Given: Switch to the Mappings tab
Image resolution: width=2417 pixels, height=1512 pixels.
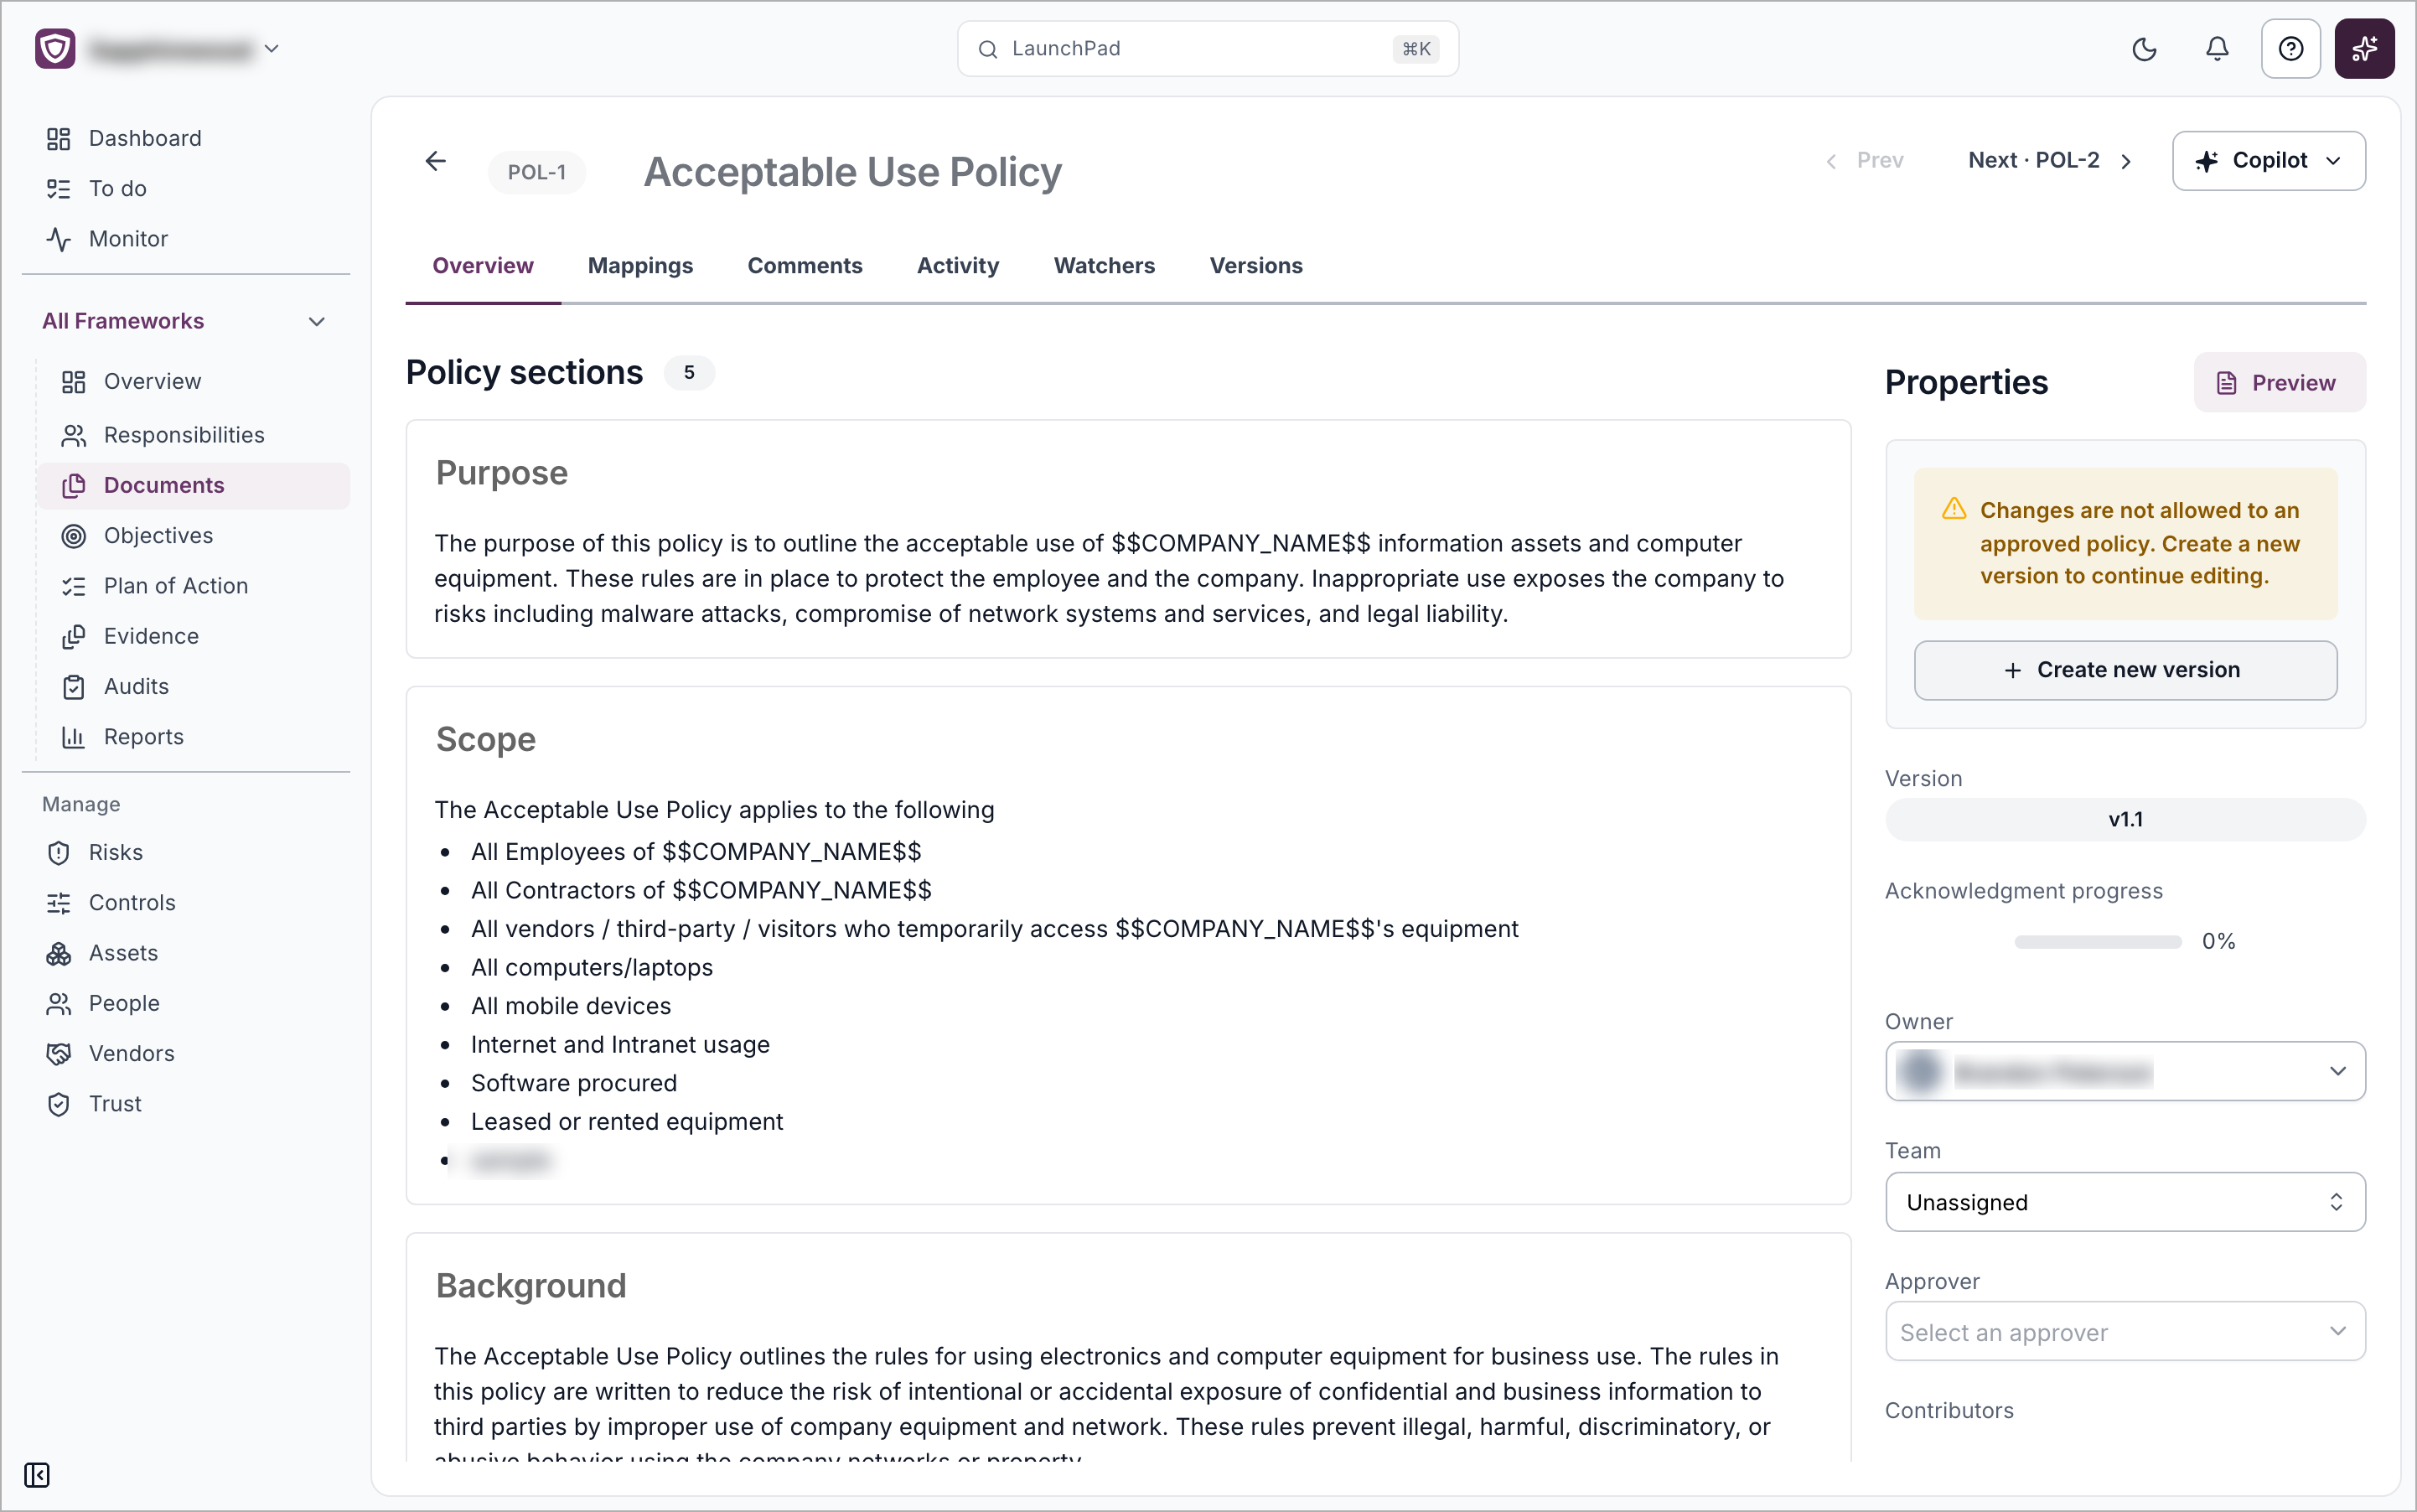Looking at the screenshot, I should point(640,265).
